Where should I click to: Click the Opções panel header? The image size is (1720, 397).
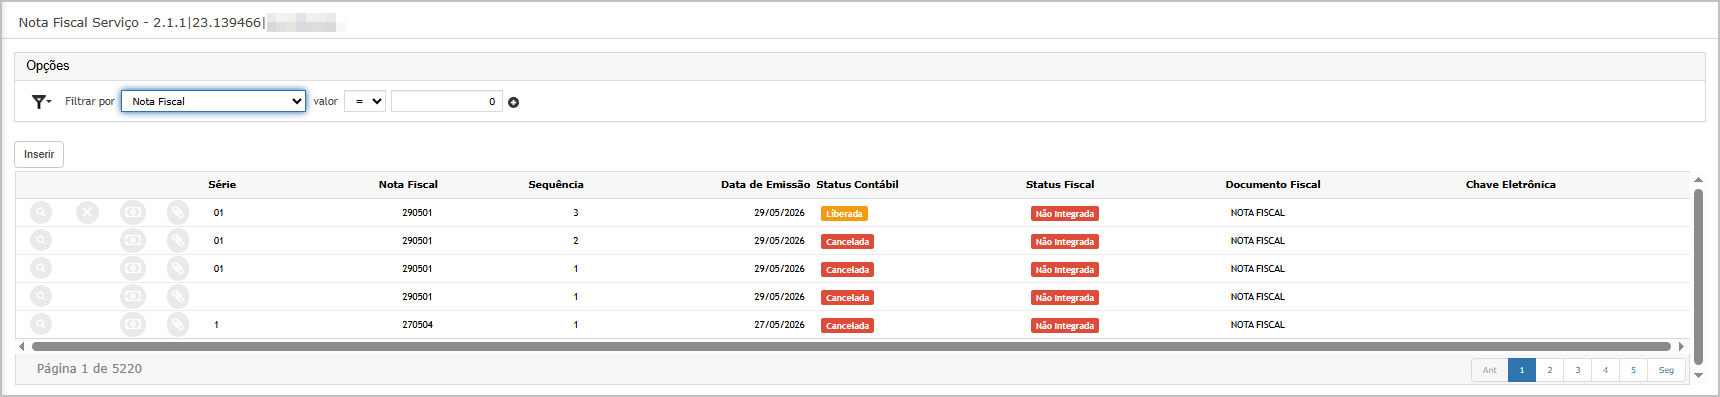click(859, 66)
